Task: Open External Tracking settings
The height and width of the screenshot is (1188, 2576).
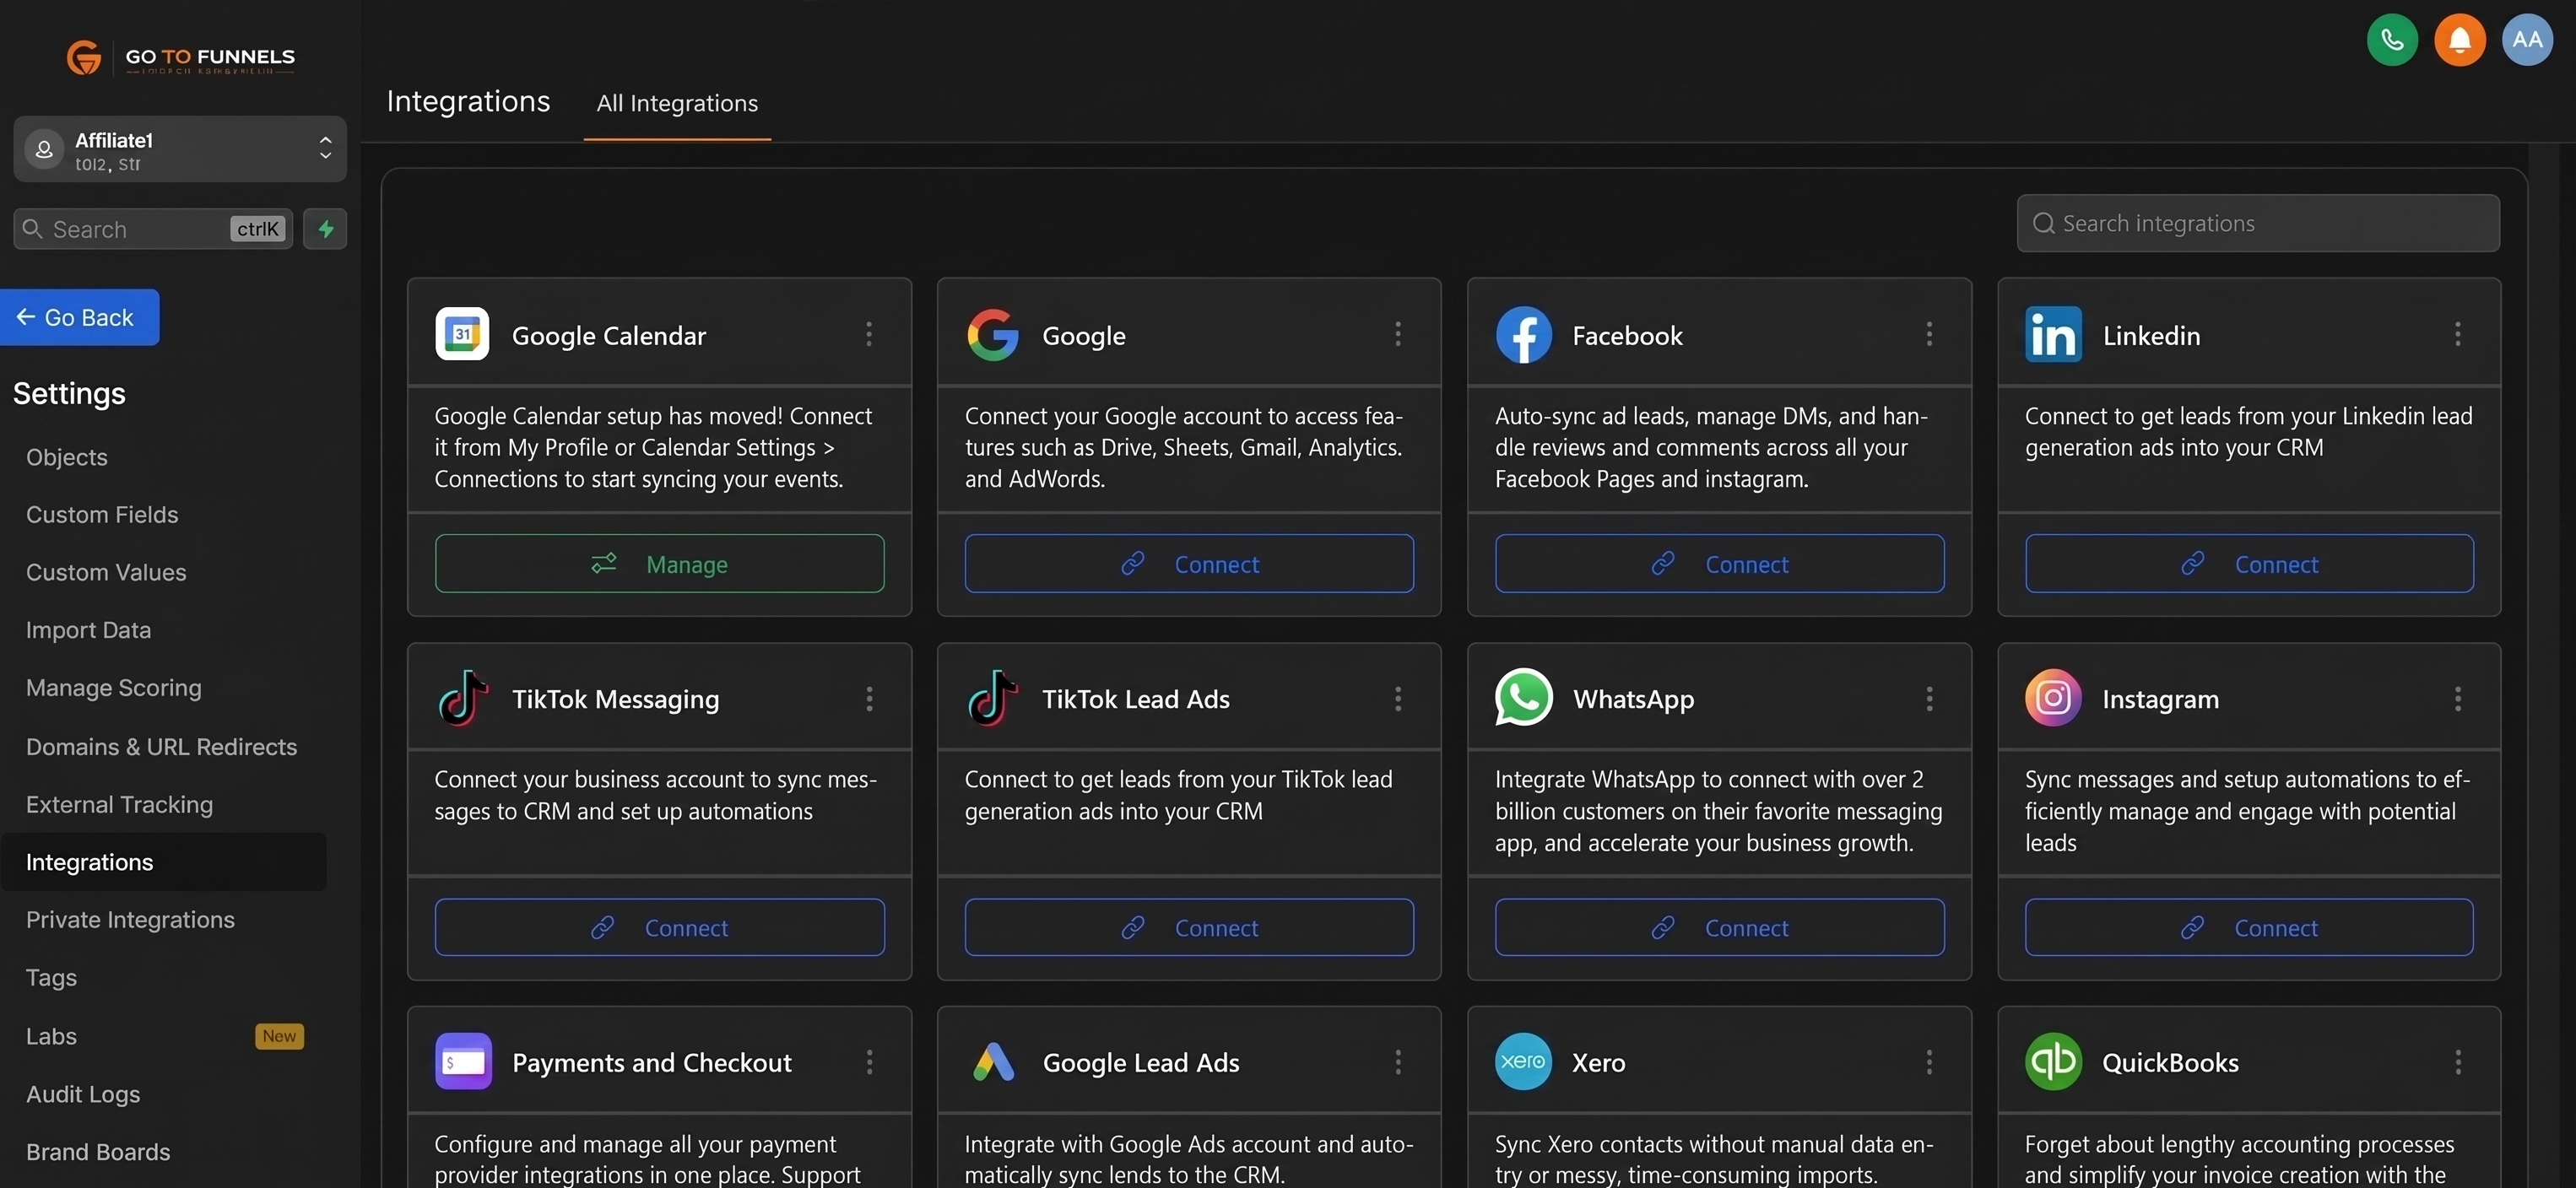Action: click(119, 804)
